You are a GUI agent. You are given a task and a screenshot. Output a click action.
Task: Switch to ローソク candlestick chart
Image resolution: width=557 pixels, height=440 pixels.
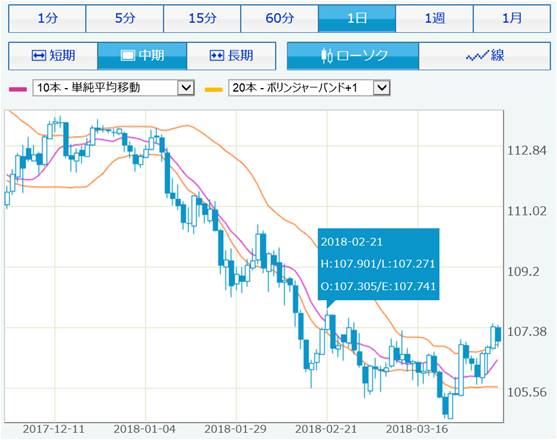(x=353, y=56)
